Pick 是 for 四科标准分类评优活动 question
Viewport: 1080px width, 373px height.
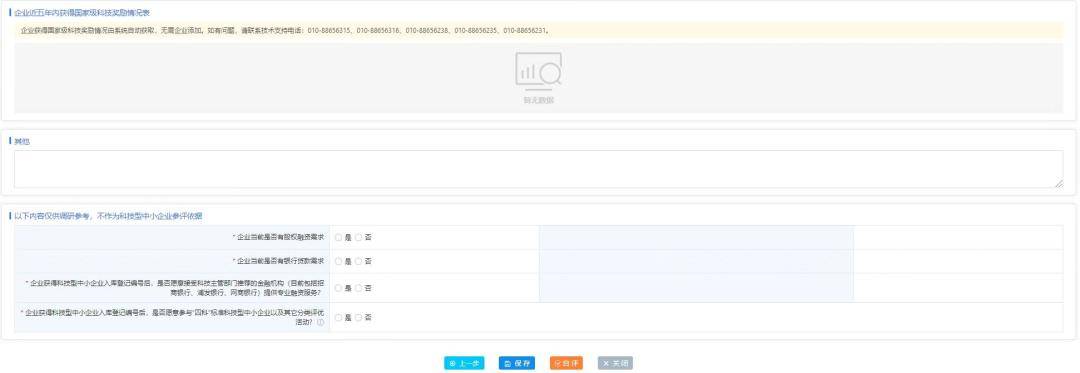[338, 318]
